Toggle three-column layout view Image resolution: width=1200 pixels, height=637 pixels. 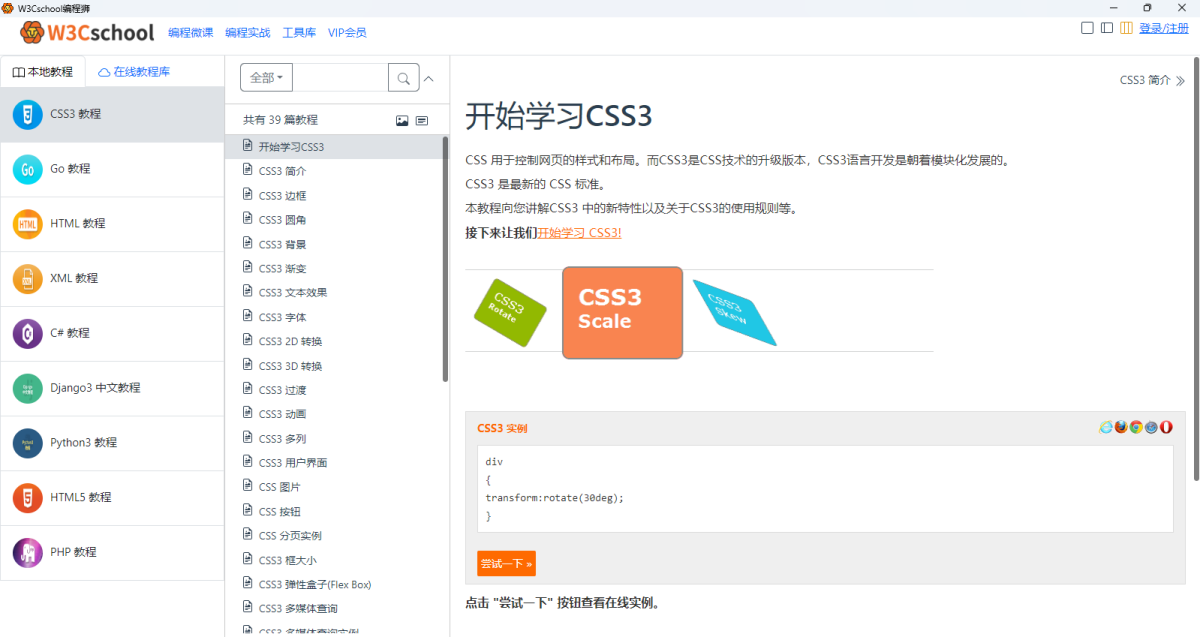tap(1126, 28)
